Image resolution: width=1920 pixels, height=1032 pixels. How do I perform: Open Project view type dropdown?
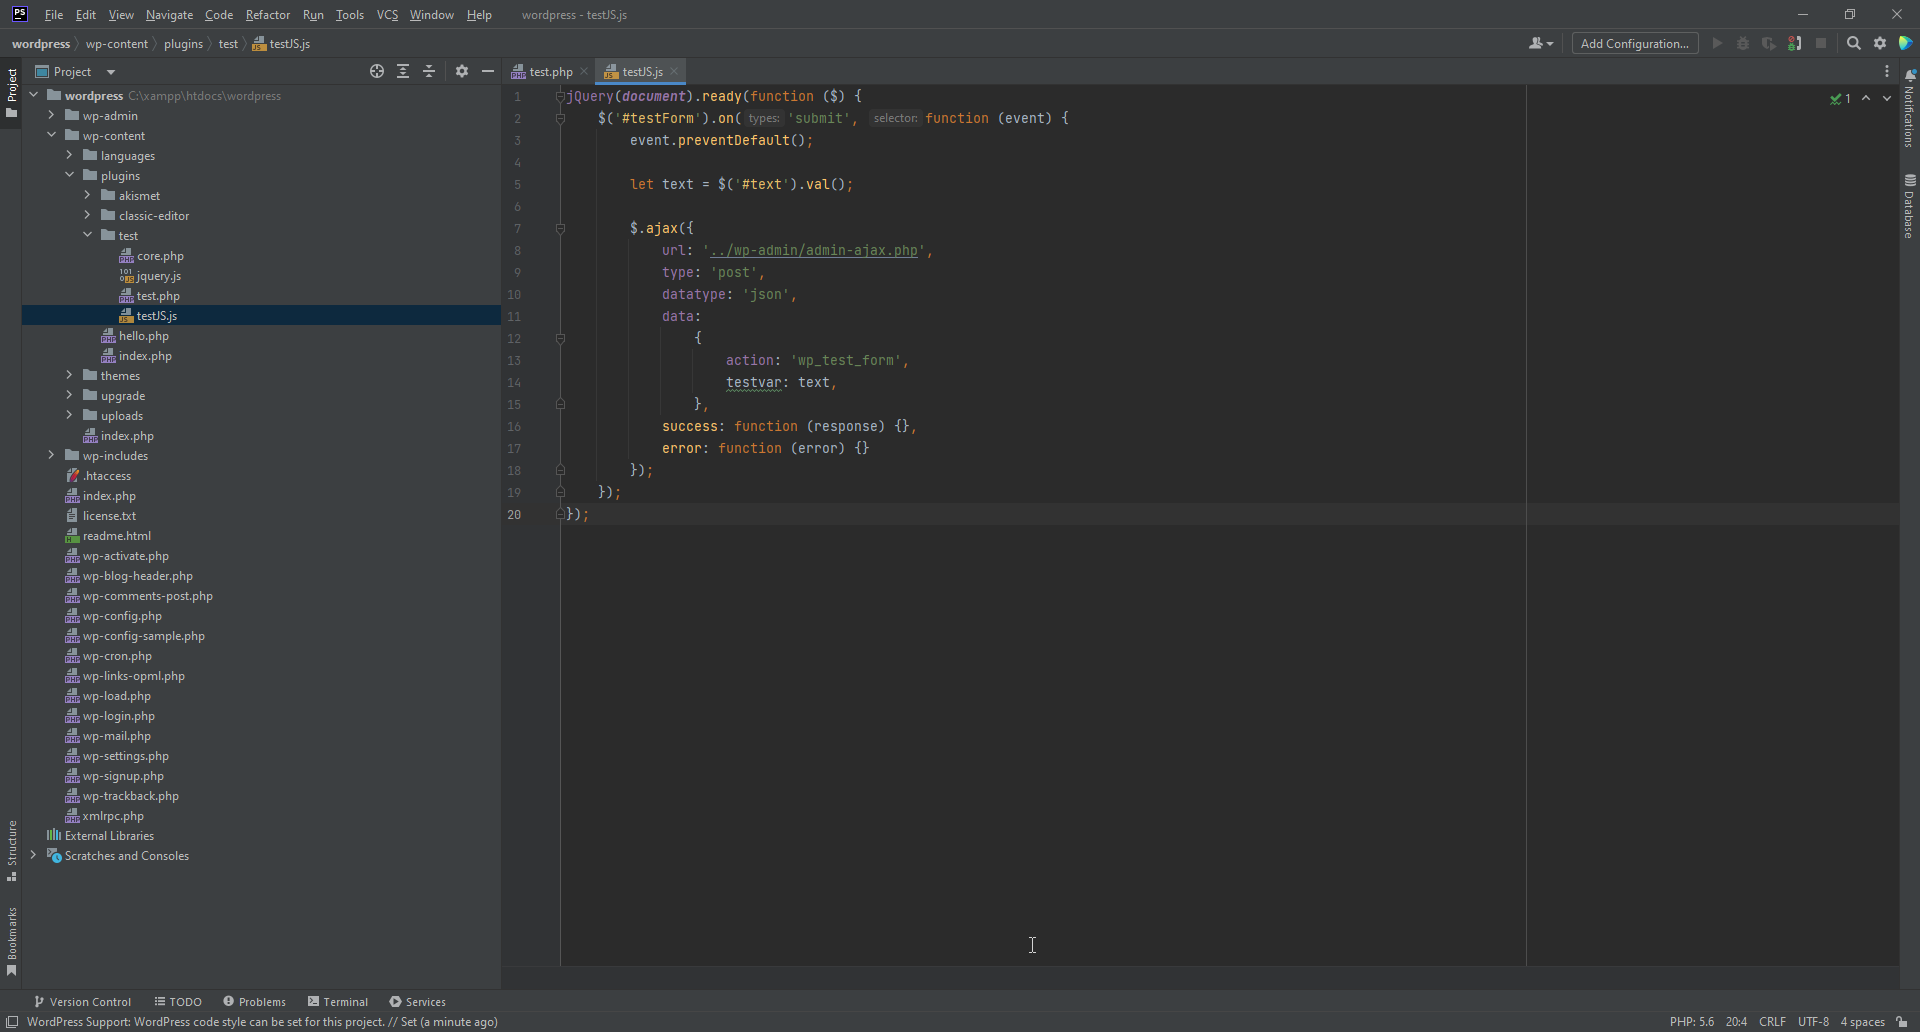pos(76,71)
